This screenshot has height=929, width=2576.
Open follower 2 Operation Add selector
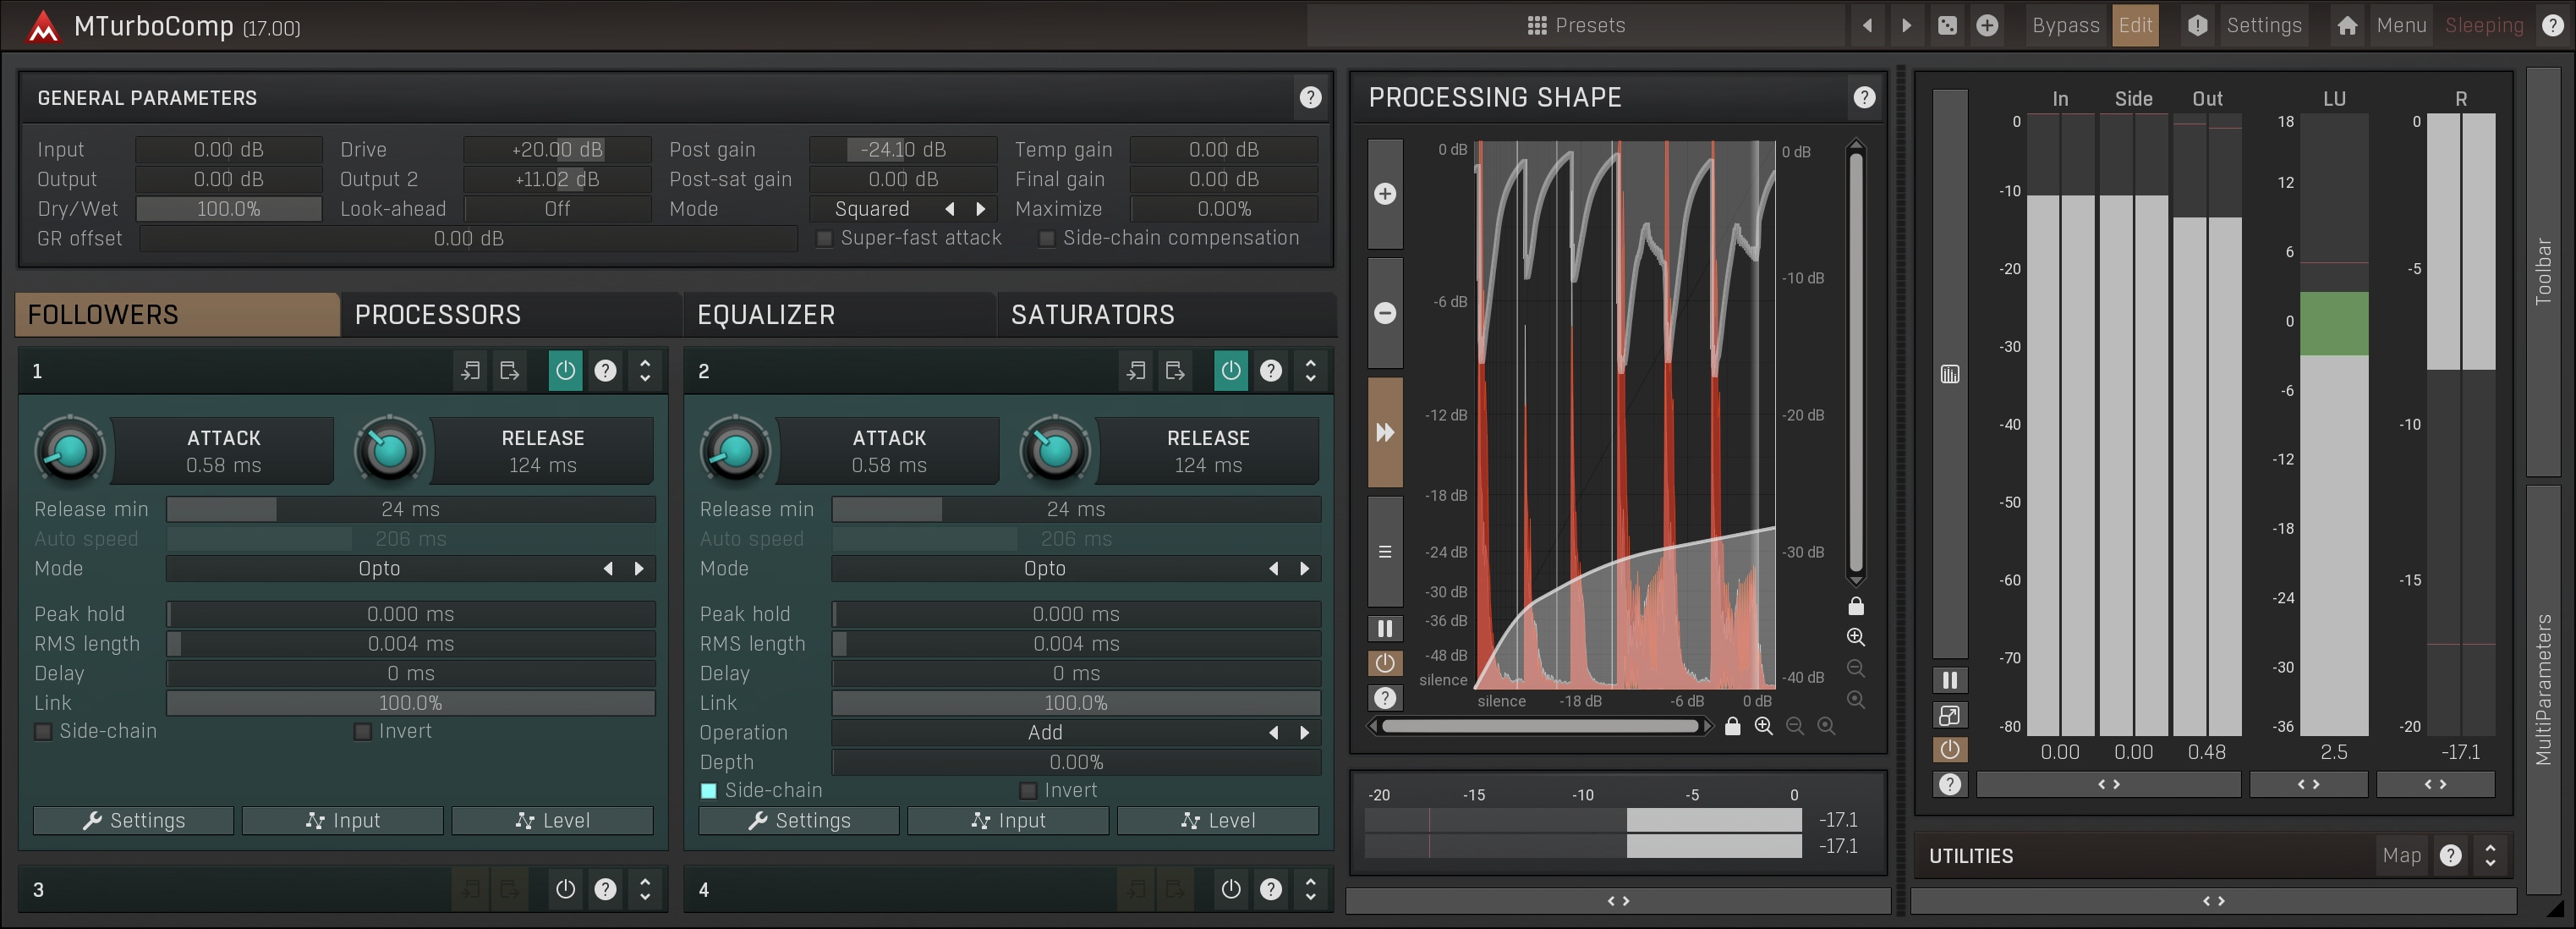tap(1045, 733)
